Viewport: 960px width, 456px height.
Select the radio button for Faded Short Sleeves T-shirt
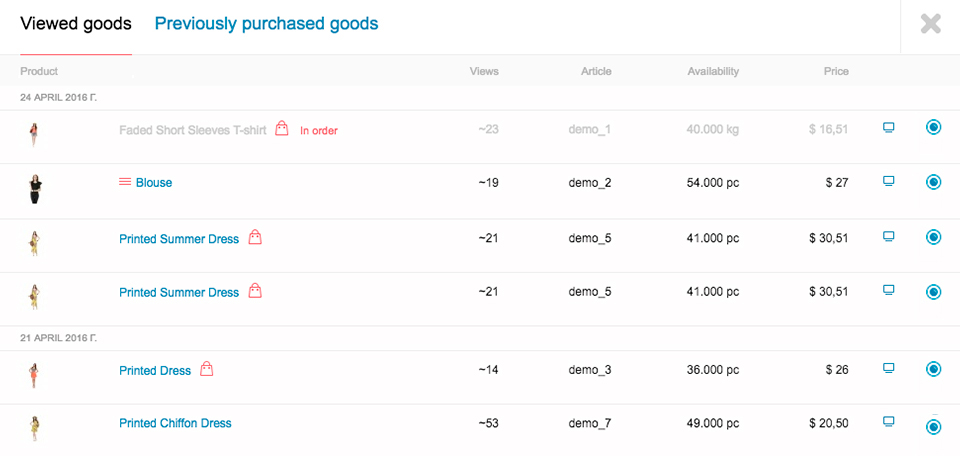(x=933, y=127)
